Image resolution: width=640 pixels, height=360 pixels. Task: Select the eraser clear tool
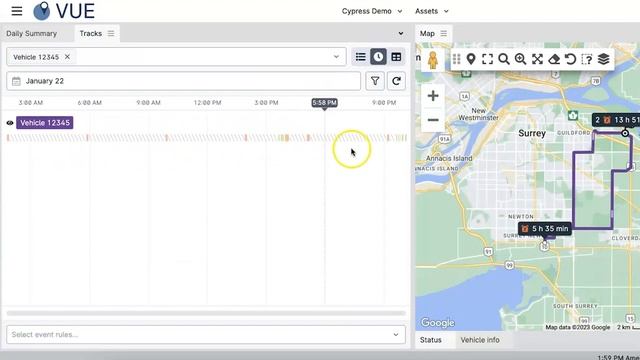coord(554,59)
